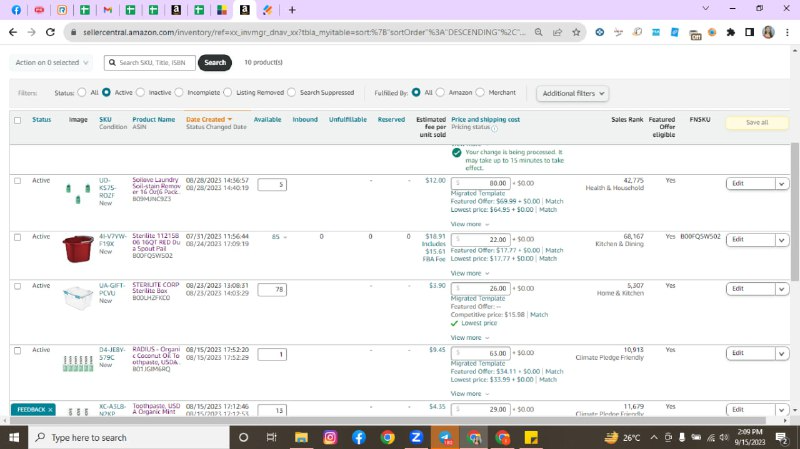Go back using the browser back arrow

tap(13, 32)
